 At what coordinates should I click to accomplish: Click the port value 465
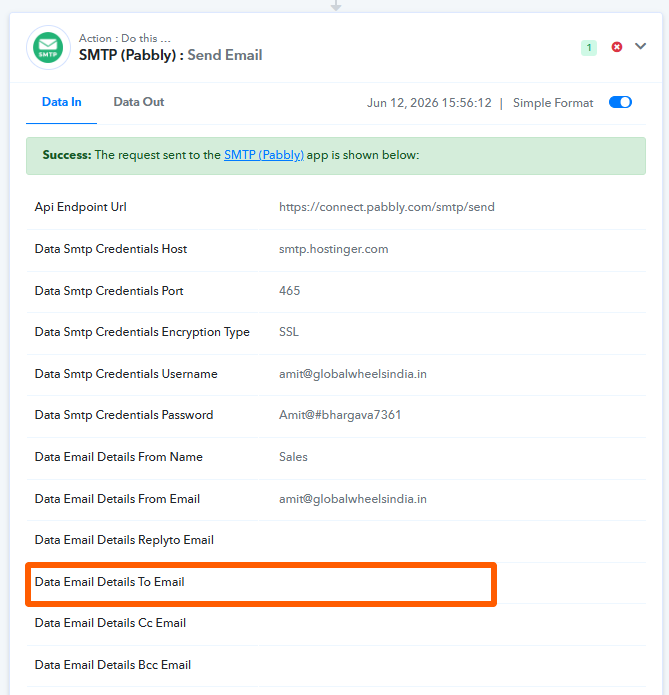(290, 291)
